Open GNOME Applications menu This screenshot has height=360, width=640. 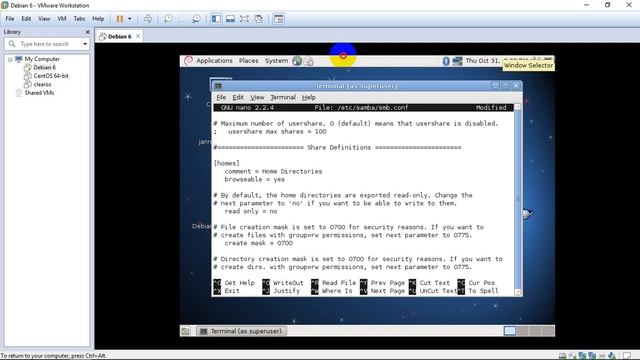(x=214, y=61)
